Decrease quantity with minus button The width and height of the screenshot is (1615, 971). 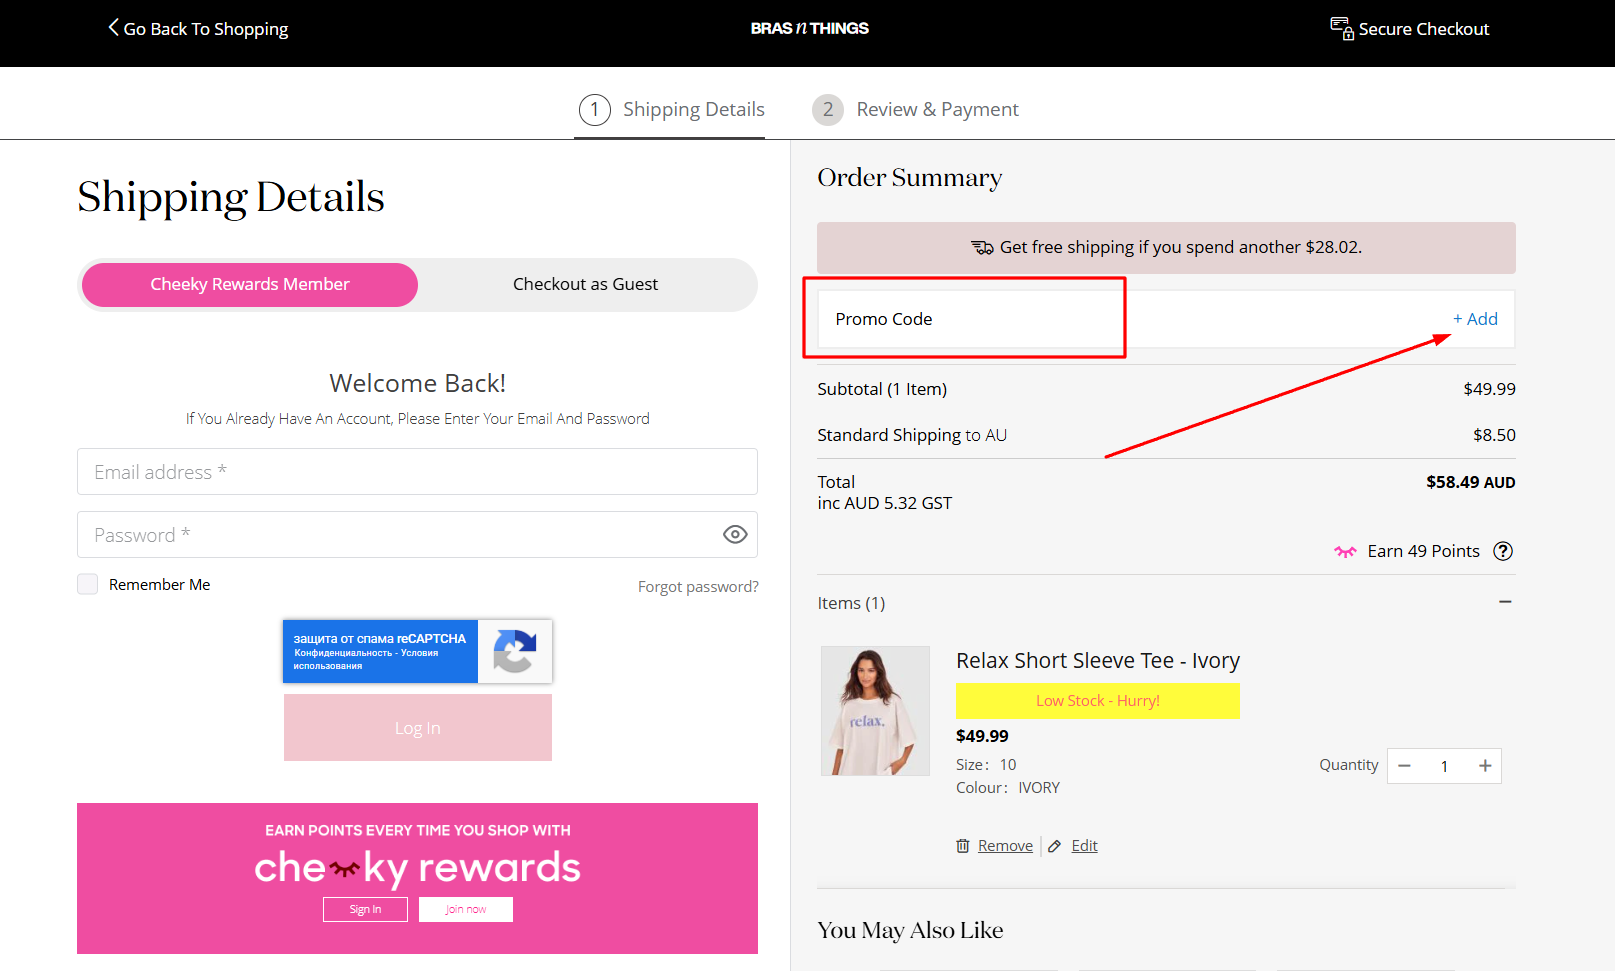point(1404,766)
